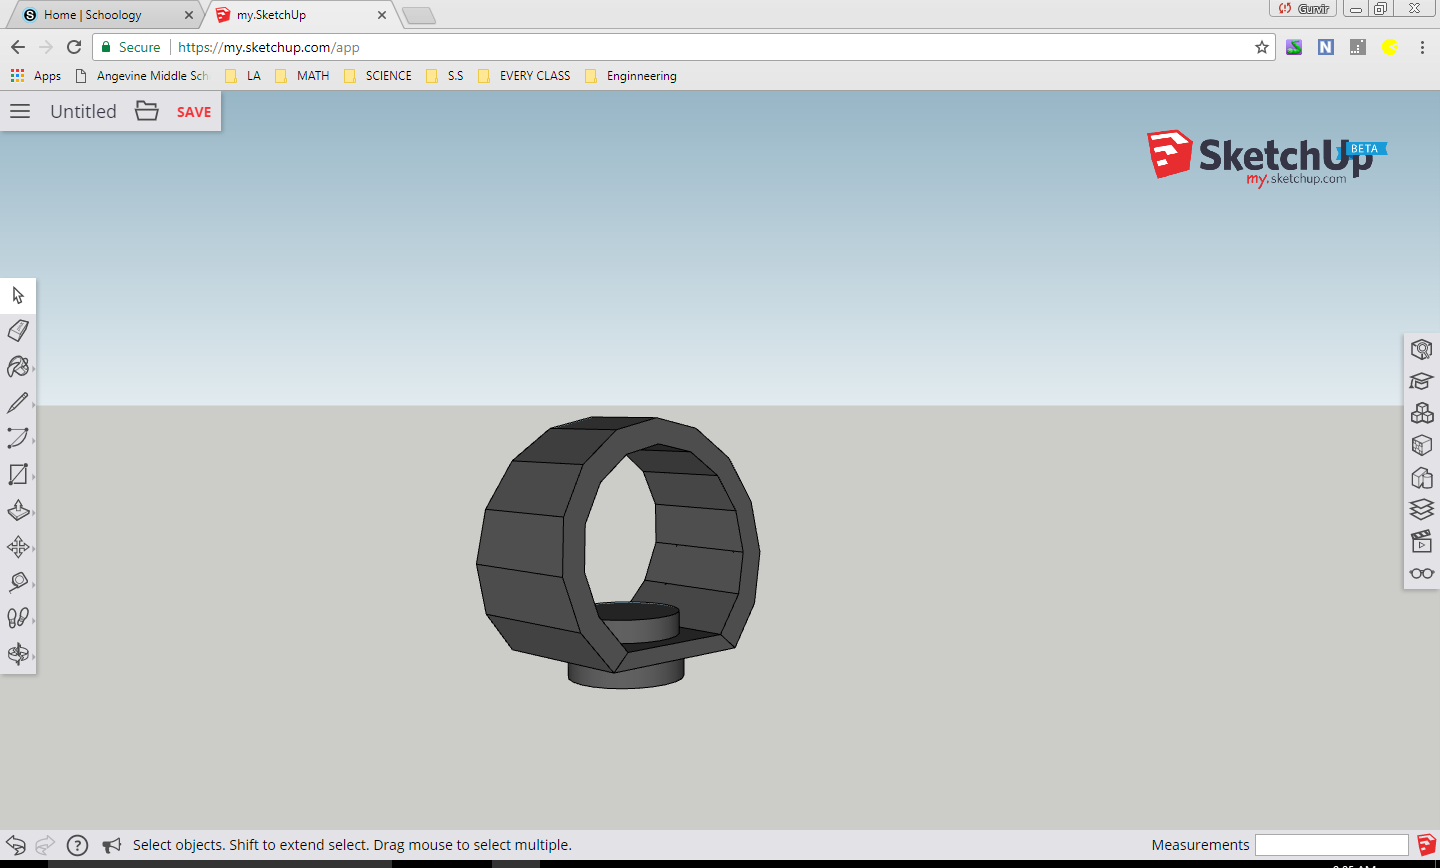1440x868 pixels.
Task: Redo with the forward arrow
Action: click(x=45, y=845)
